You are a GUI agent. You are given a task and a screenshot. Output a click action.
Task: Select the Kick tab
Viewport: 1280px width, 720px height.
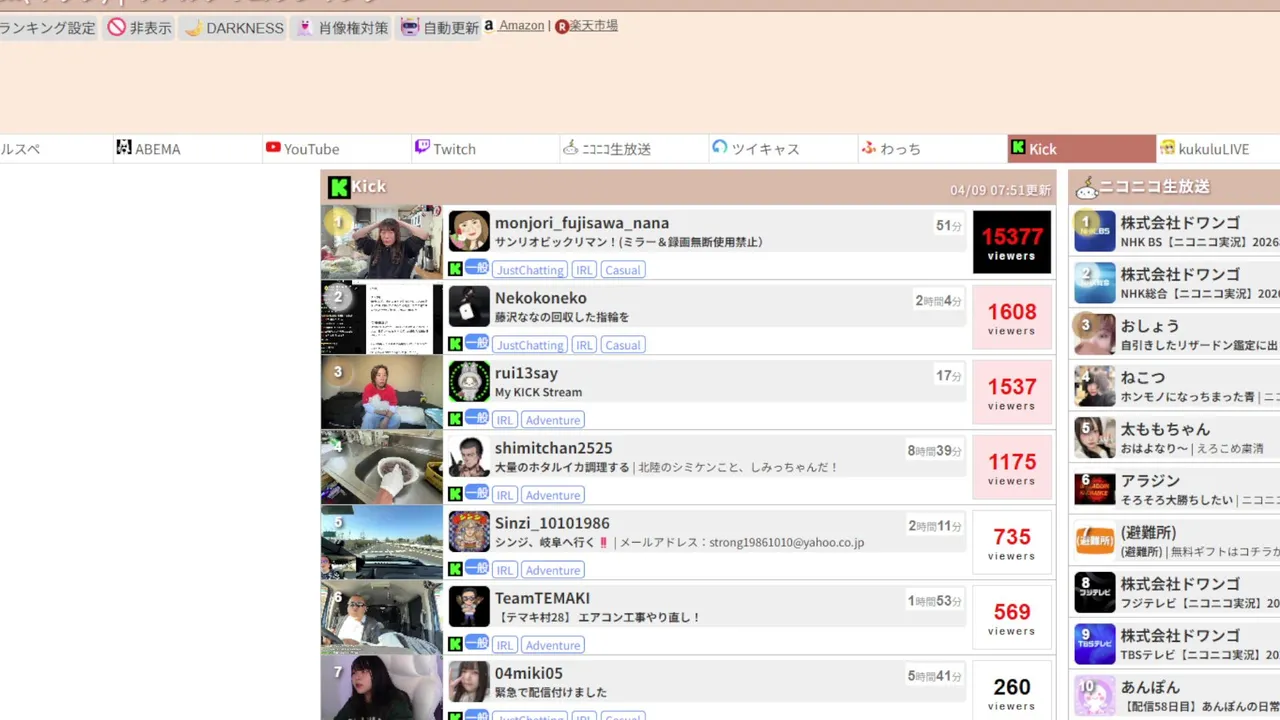point(1082,149)
